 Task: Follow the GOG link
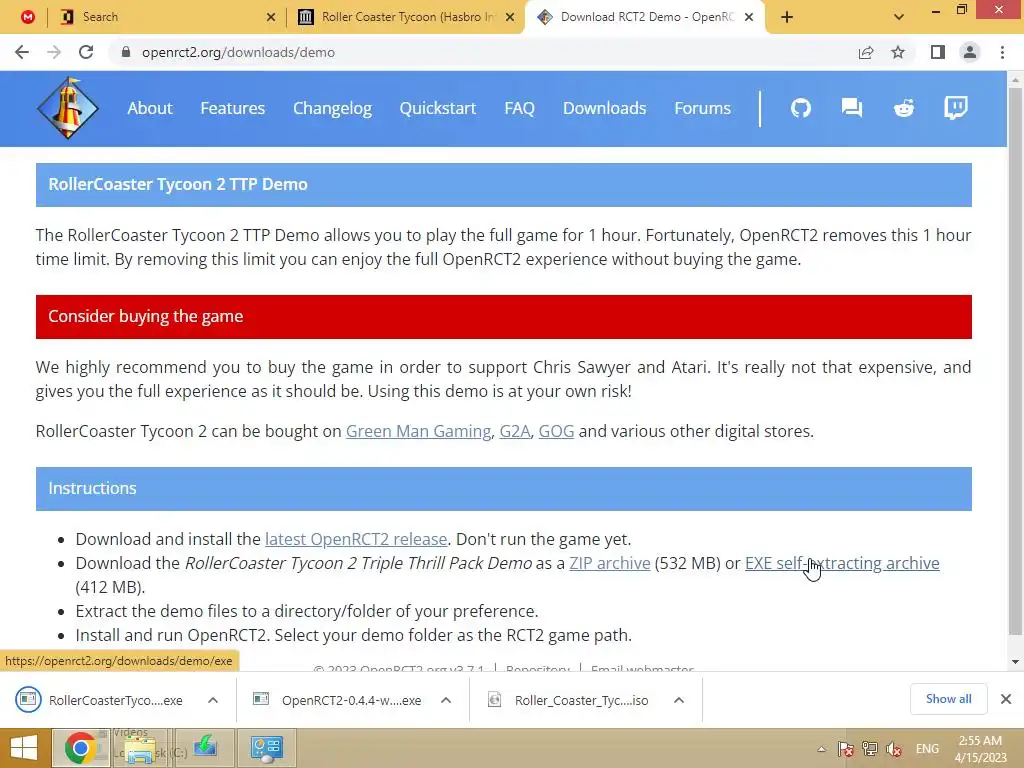click(x=556, y=431)
